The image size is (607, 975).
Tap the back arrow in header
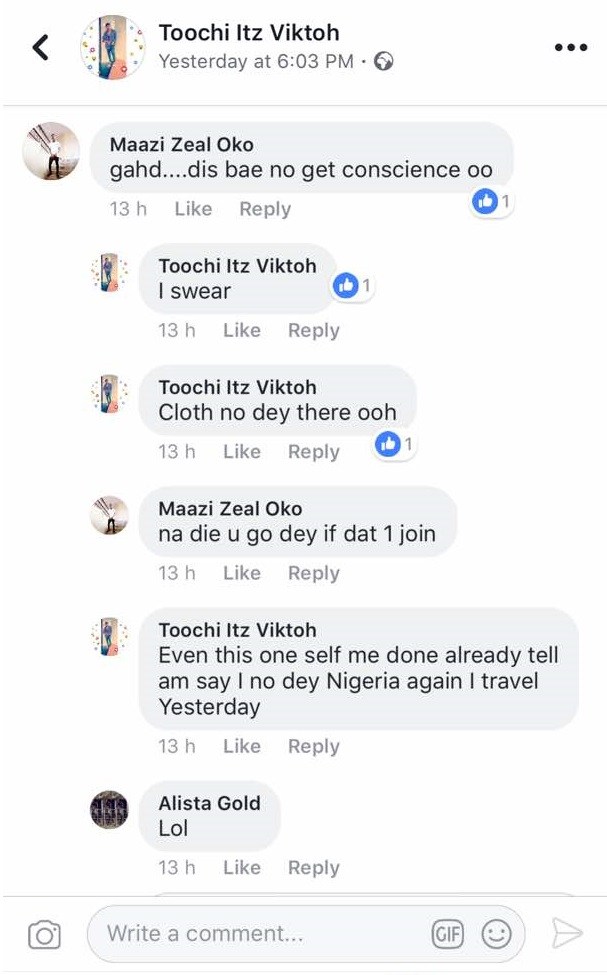(x=41, y=47)
